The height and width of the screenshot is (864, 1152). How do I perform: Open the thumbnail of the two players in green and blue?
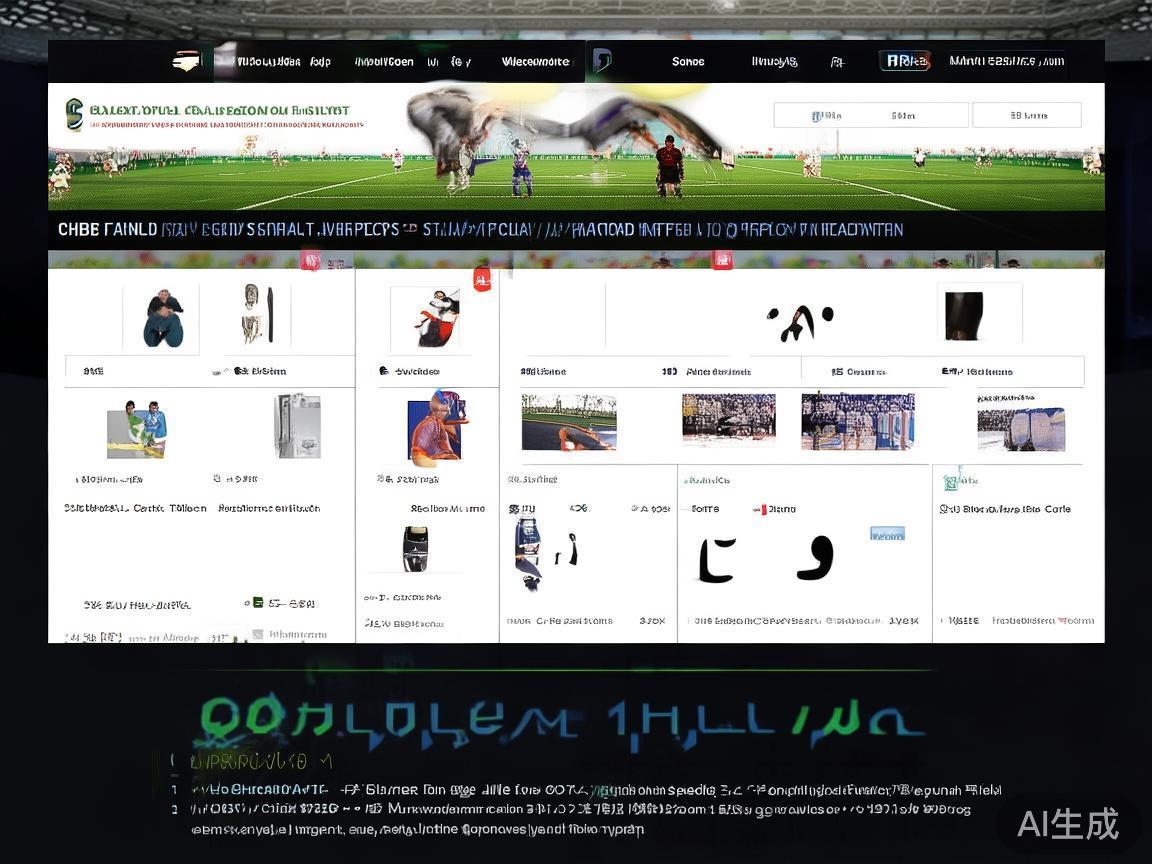(137, 428)
